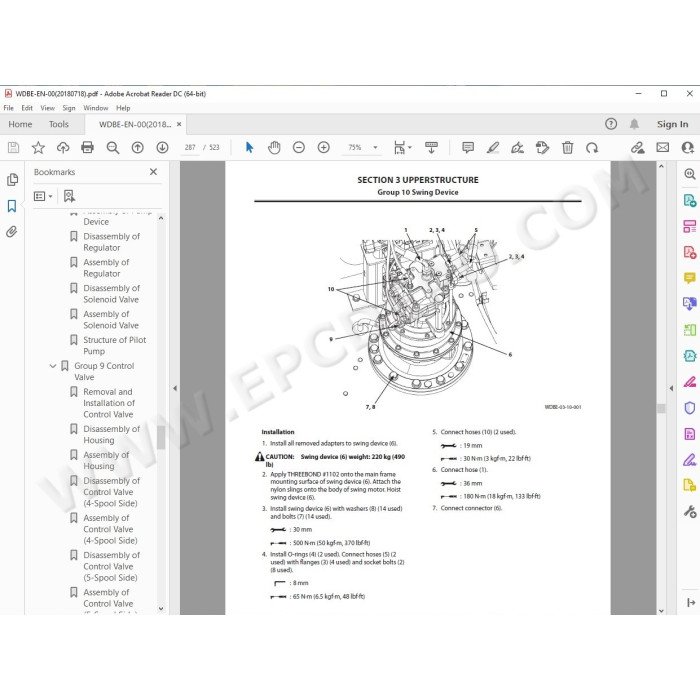Screen dimensions: 700x700
Task: Print the document with printer icon
Action: [88, 147]
